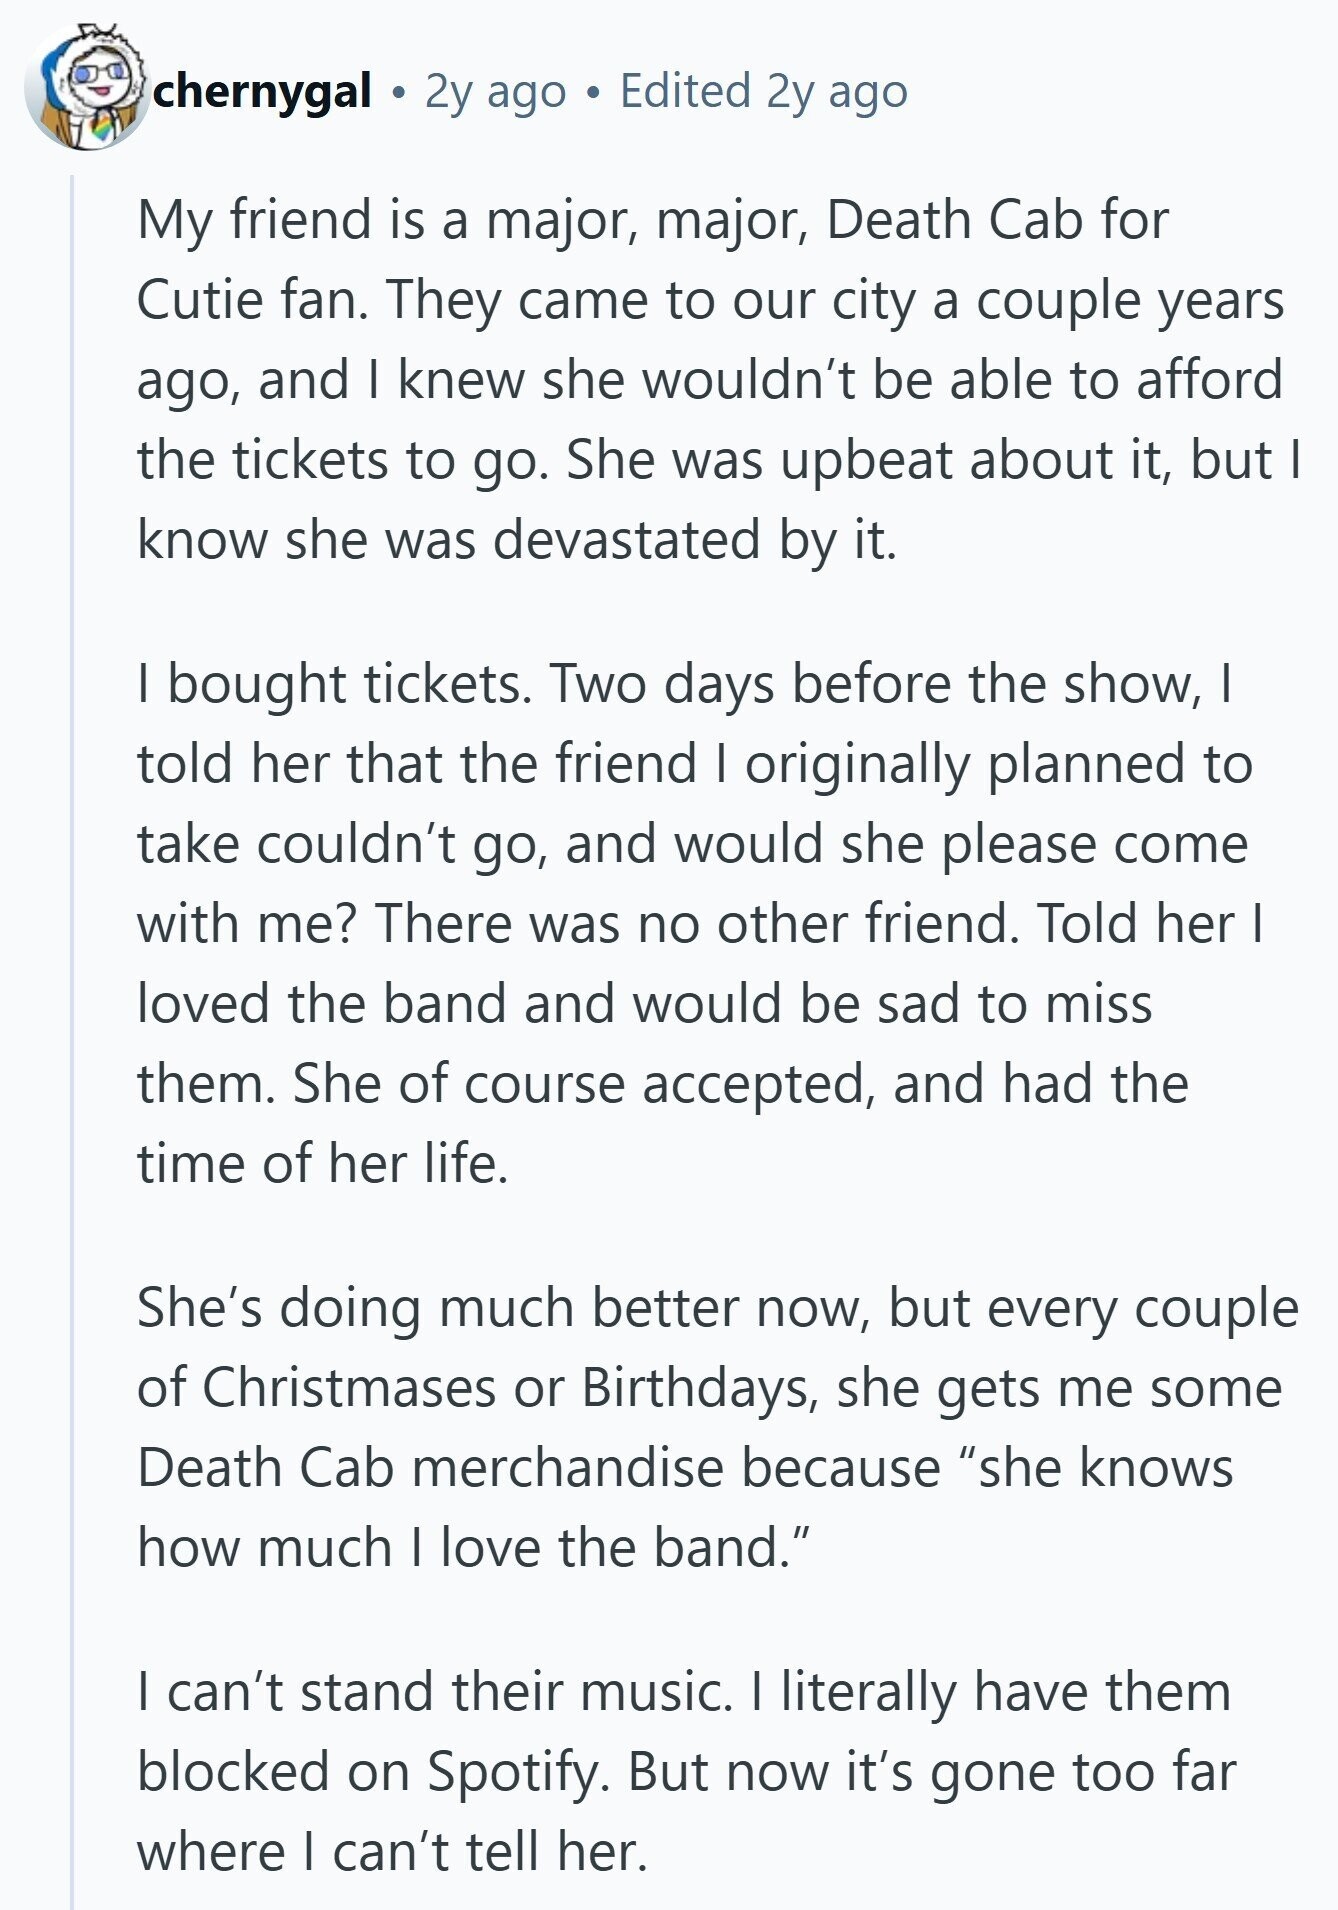This screenshot has height=1910, width=1338.
Task: Click the "2y ago" comment timestamp
Action: [495, 92]
